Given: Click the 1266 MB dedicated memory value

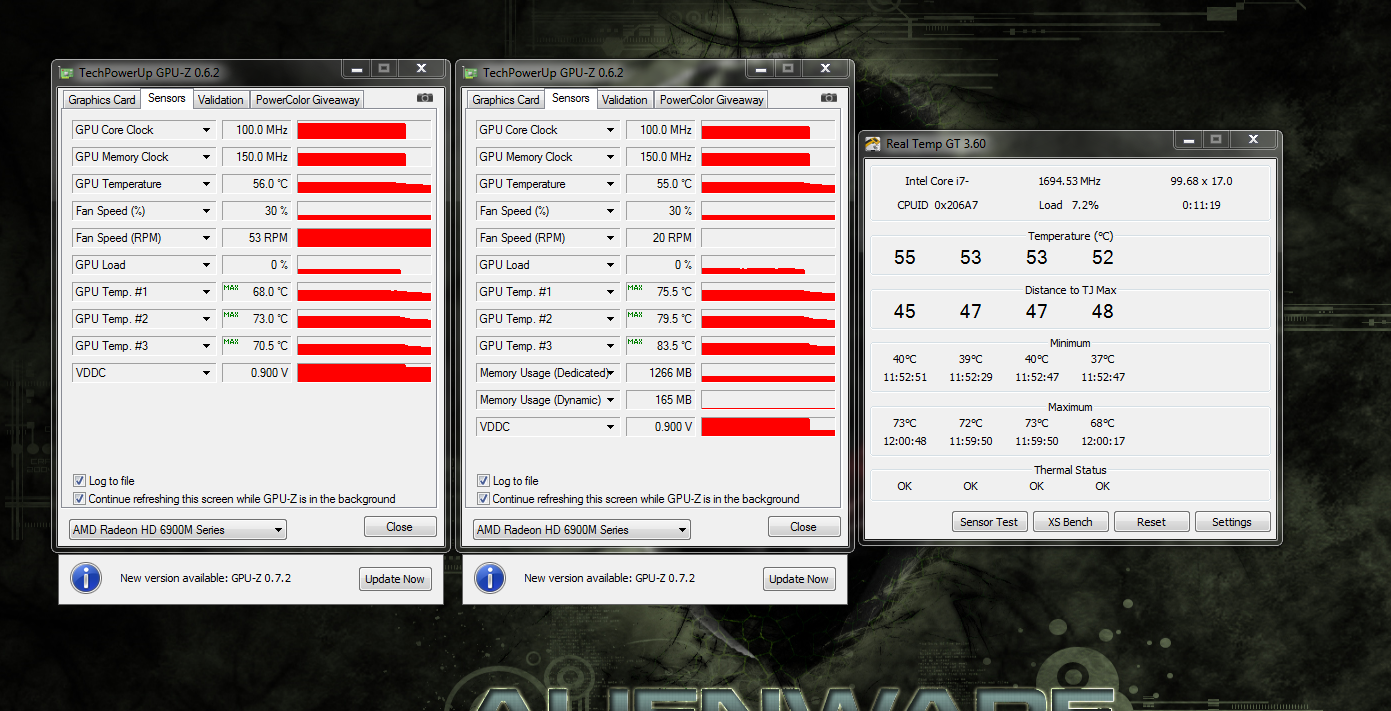Looking at the screenshot, I should click(x=661, y=373).
